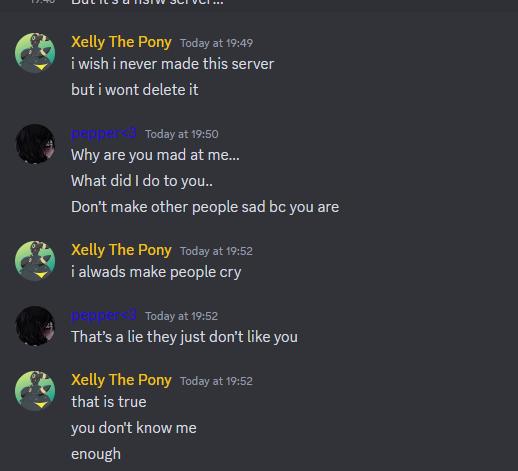Select 'That's a lie they just don't like you'
The image size is (518, 471).
[184, 337]
